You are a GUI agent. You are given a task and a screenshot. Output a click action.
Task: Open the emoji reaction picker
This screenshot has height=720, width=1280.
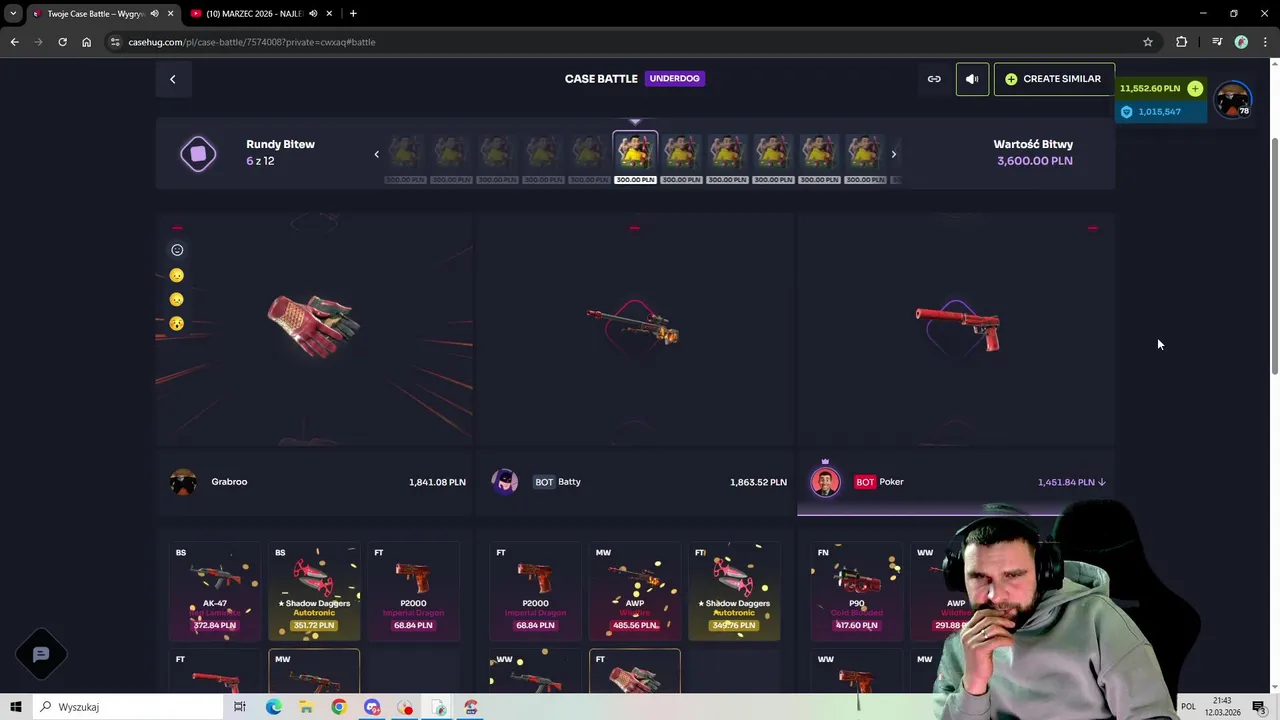click(177, 250)
